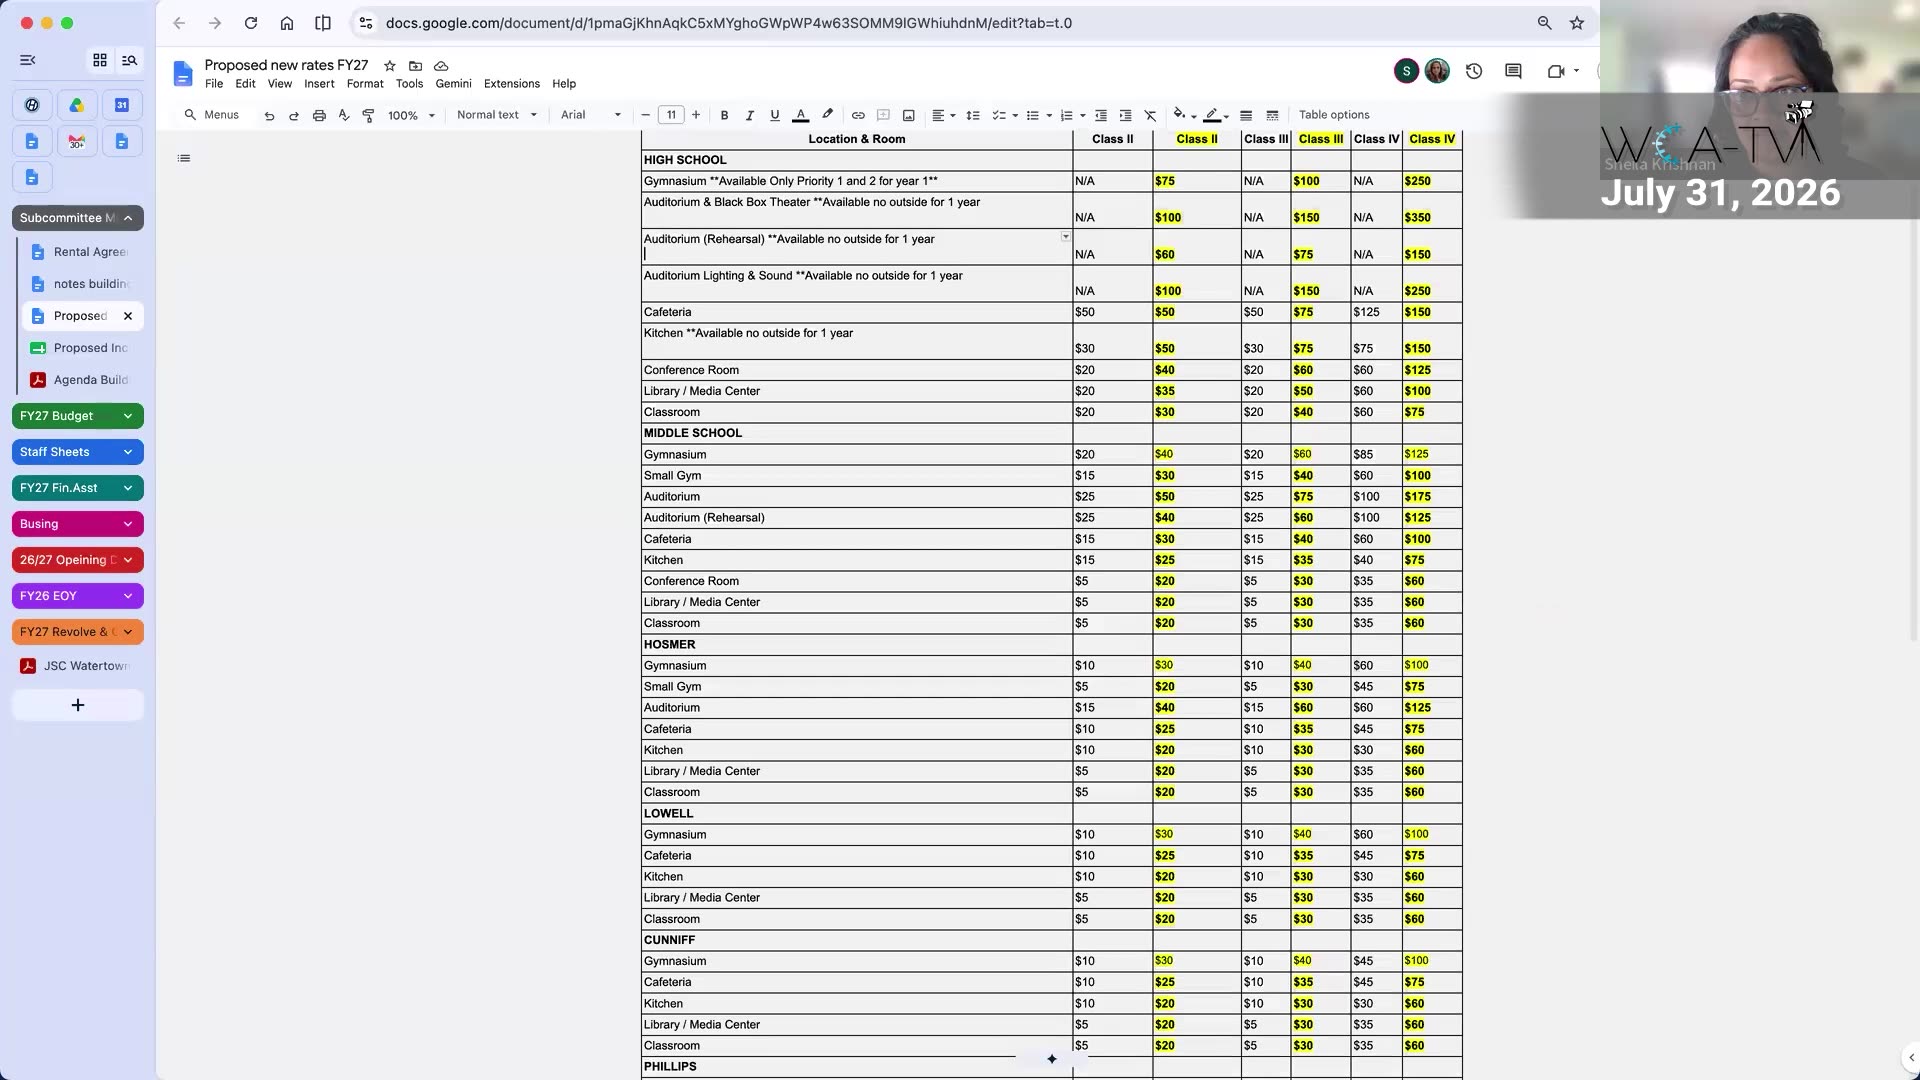Increase font size with the plus button
The width and height of the screenshot is (1920, 1080).
tap(696, 115)
